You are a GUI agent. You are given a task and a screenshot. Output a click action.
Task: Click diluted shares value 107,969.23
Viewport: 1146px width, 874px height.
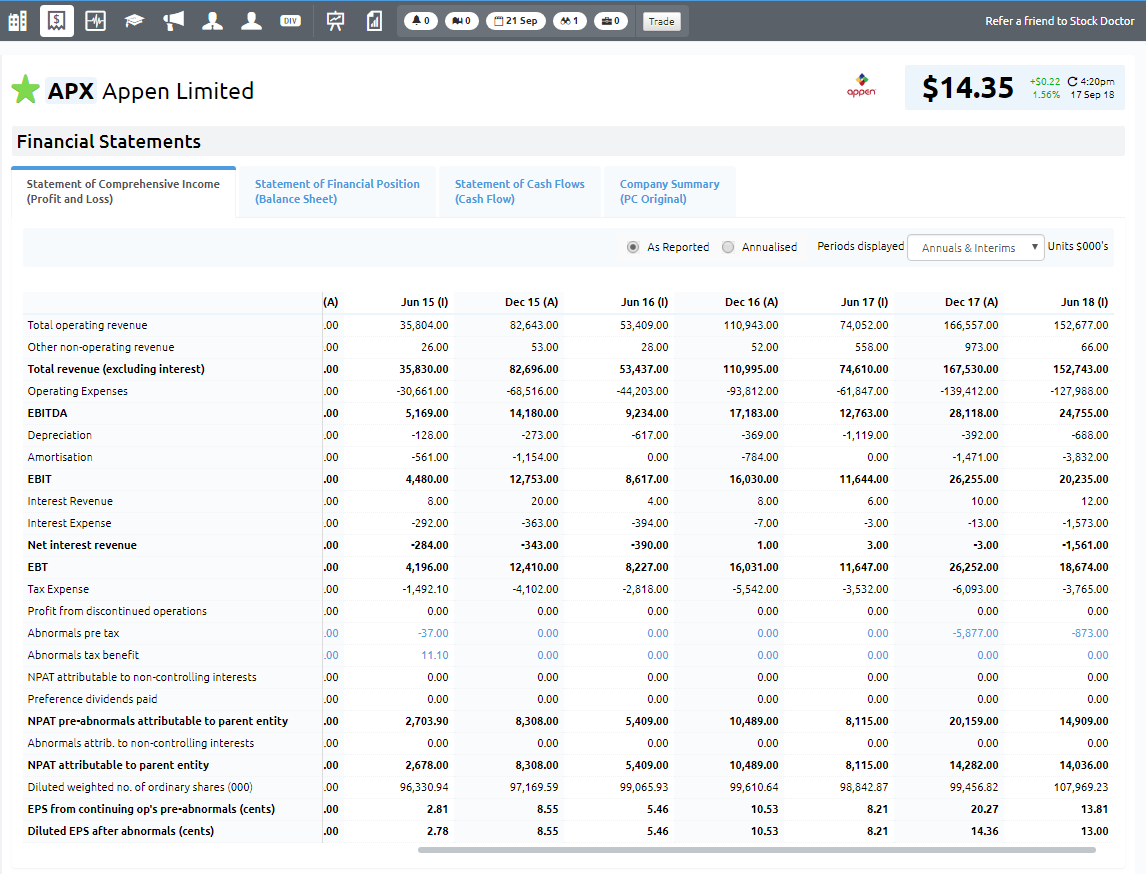click(x=1082, y=787)
